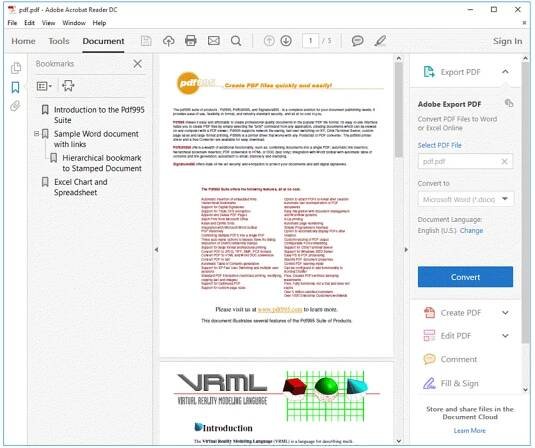Collapse the Export PDF section chevron
This screenshot has width=535, height=448.
505,72
